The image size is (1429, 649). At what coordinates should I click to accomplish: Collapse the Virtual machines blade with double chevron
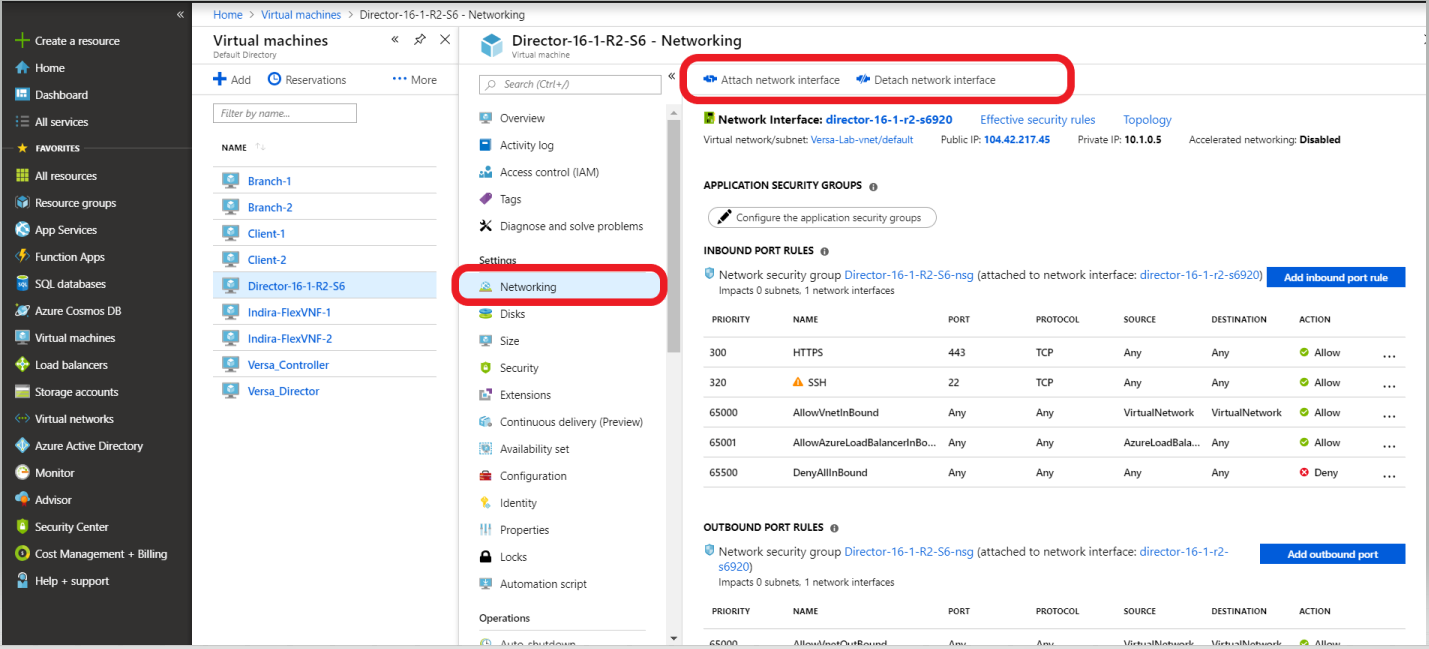click(395, 40)
